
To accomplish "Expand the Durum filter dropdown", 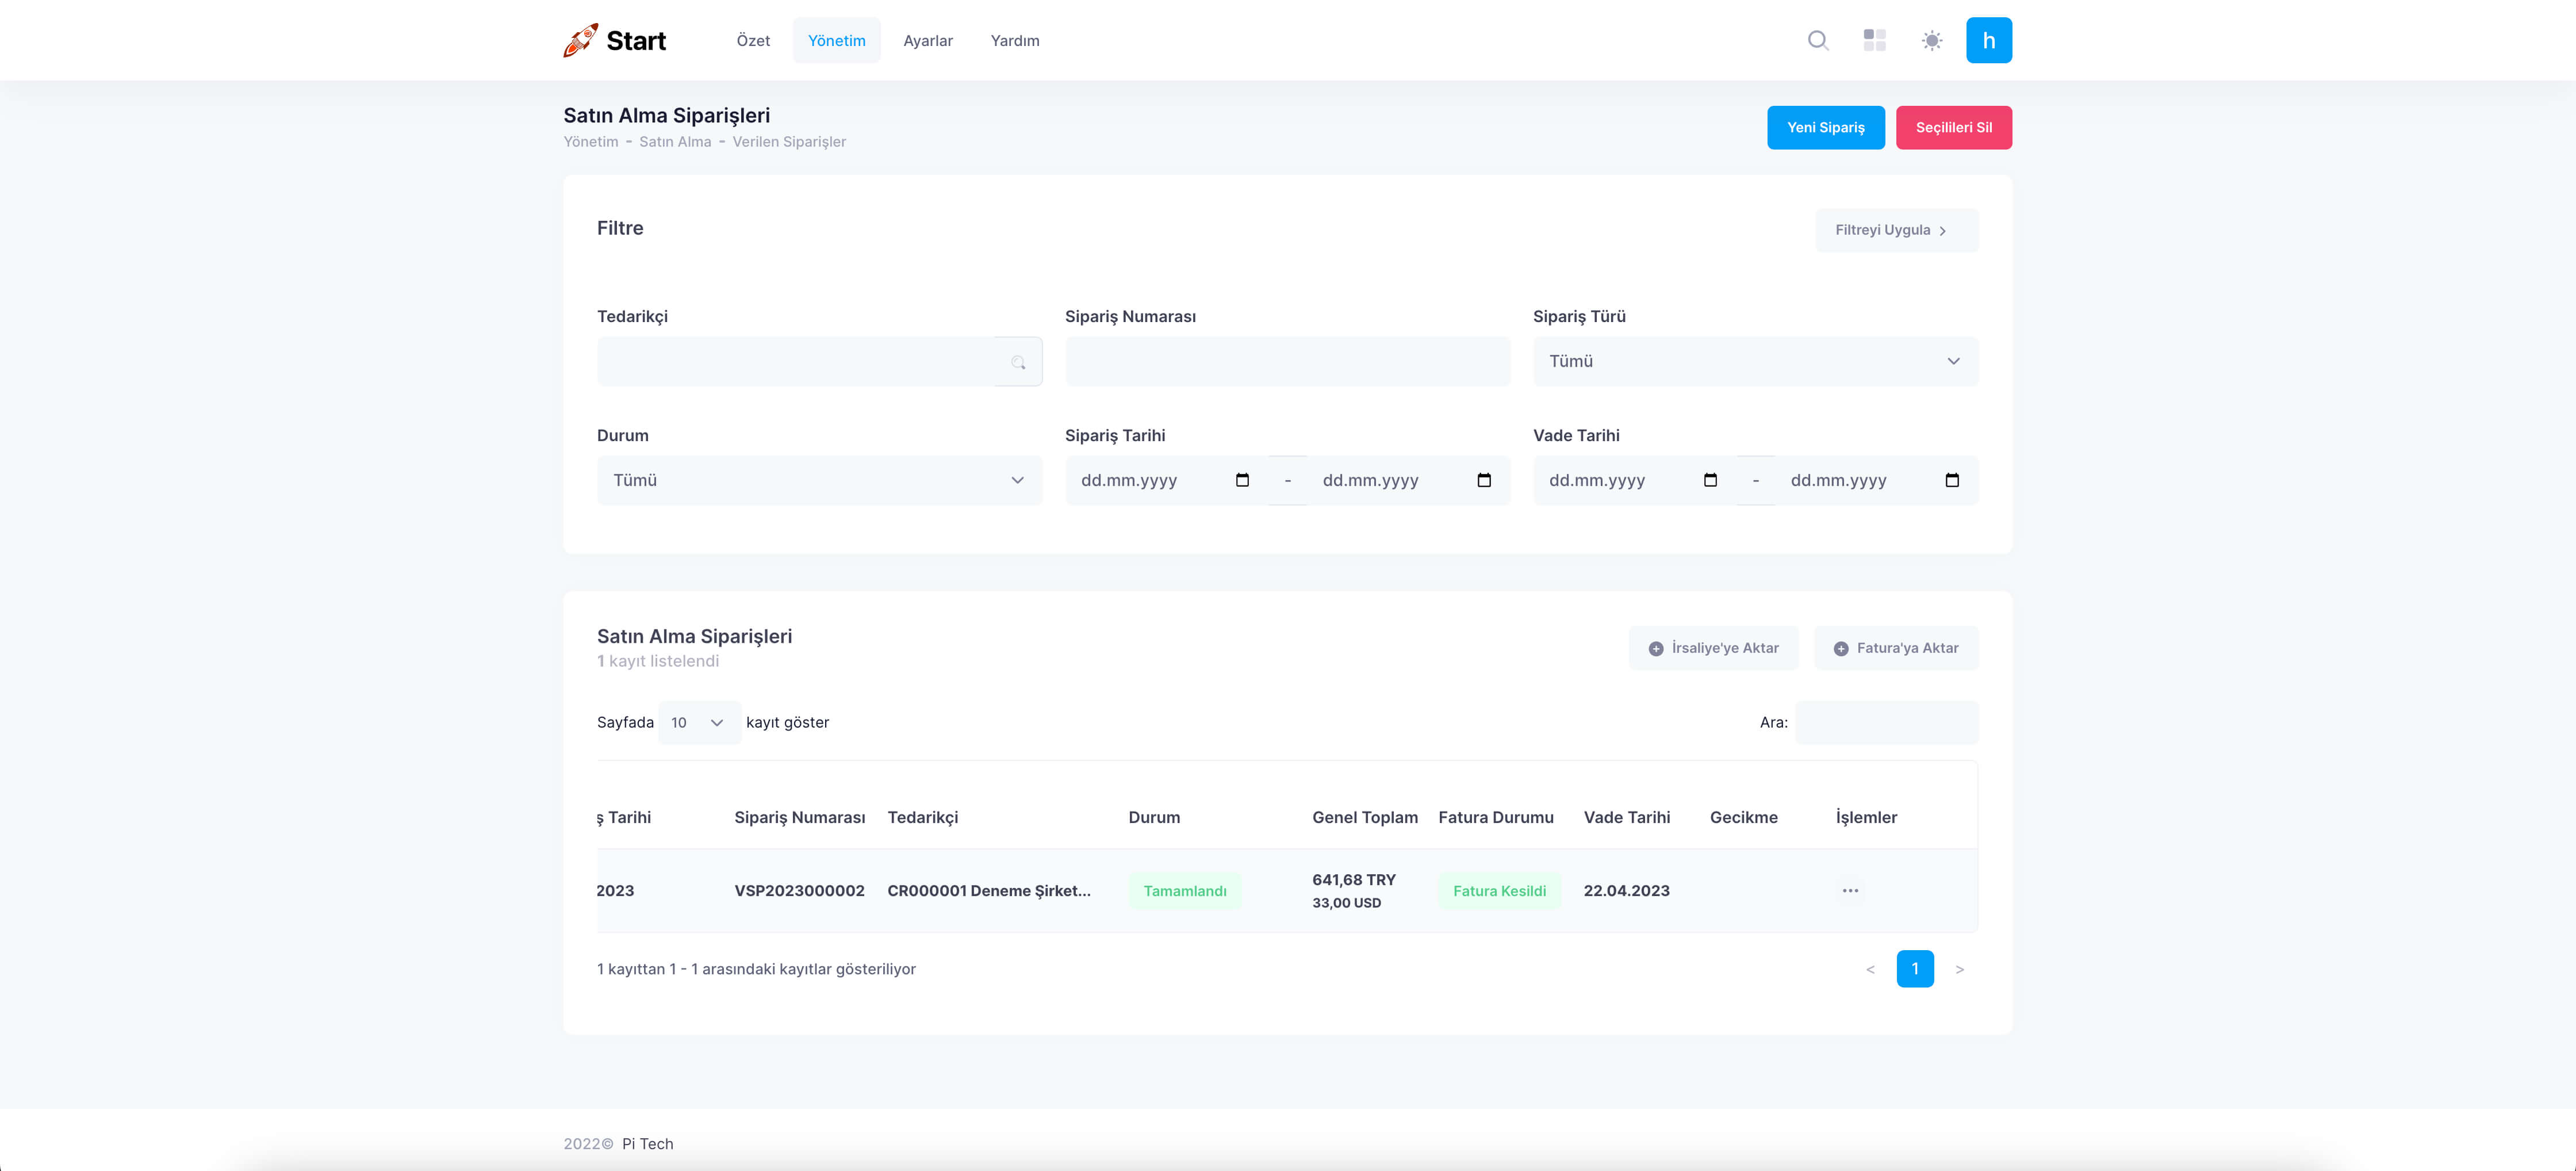I will pos(819,480).
